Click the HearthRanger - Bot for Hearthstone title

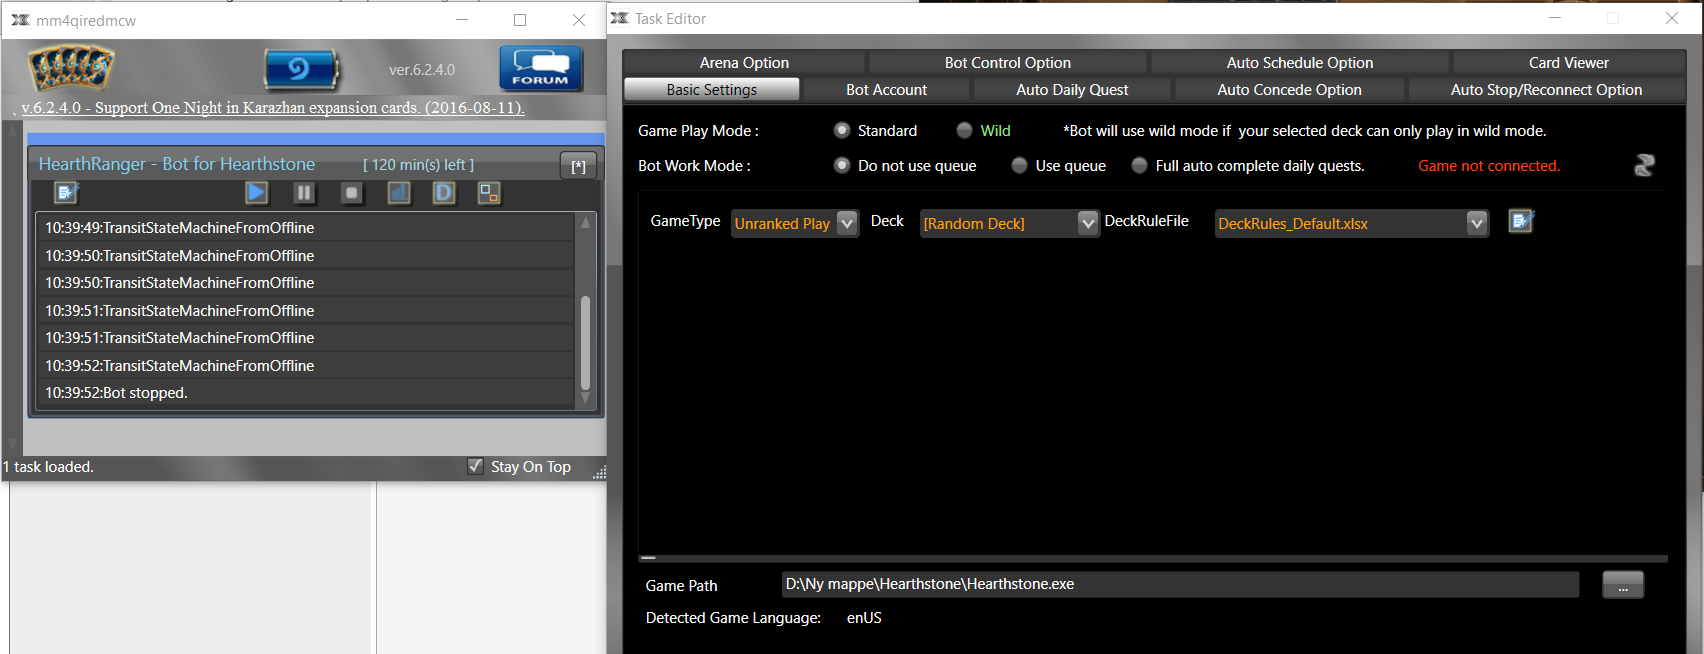(x=177, y=164)
